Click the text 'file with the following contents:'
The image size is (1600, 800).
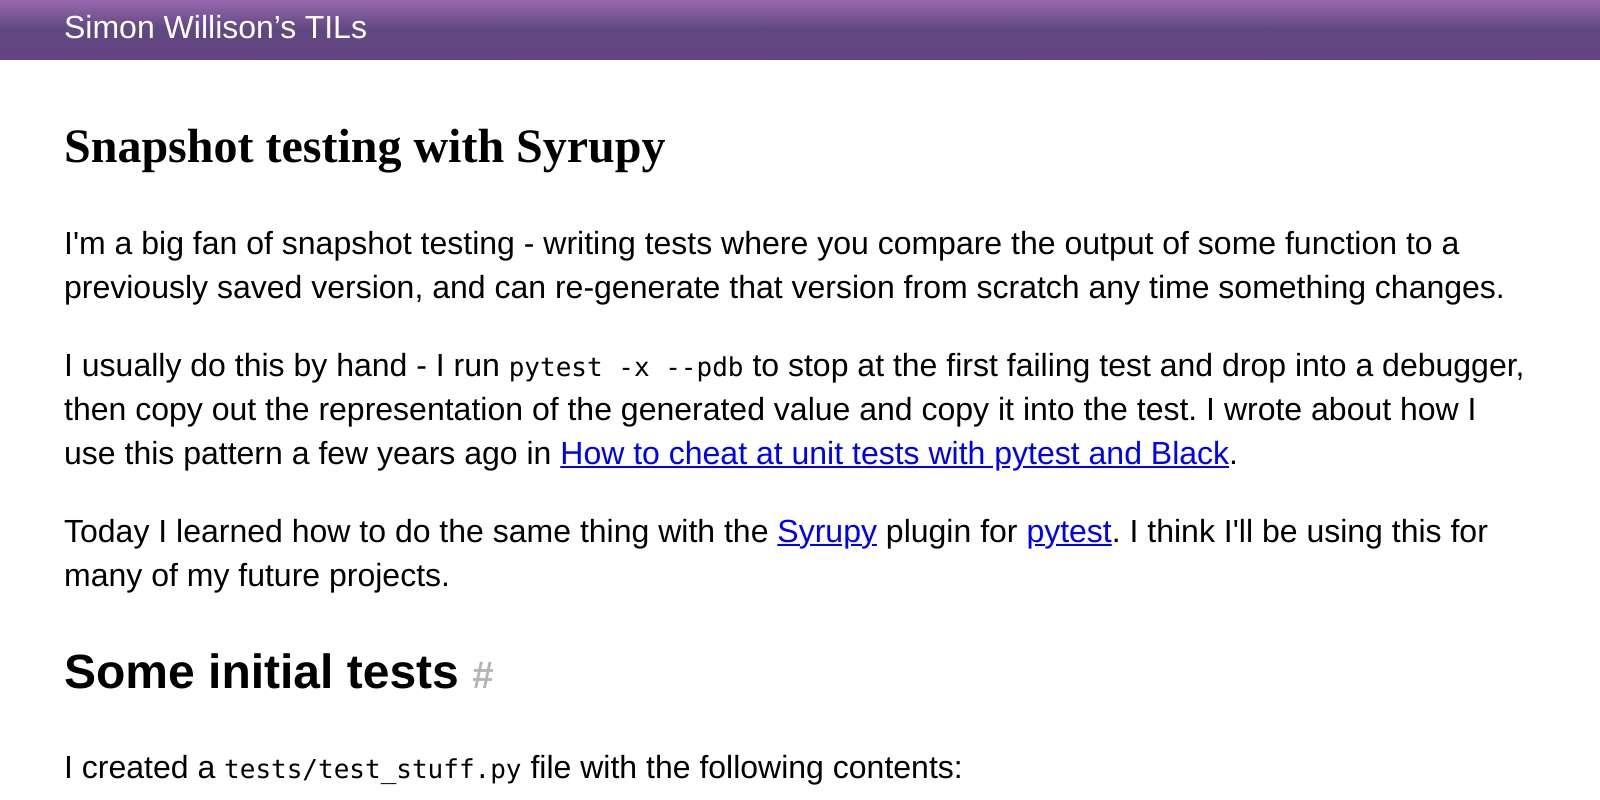[x=746, y=767]
